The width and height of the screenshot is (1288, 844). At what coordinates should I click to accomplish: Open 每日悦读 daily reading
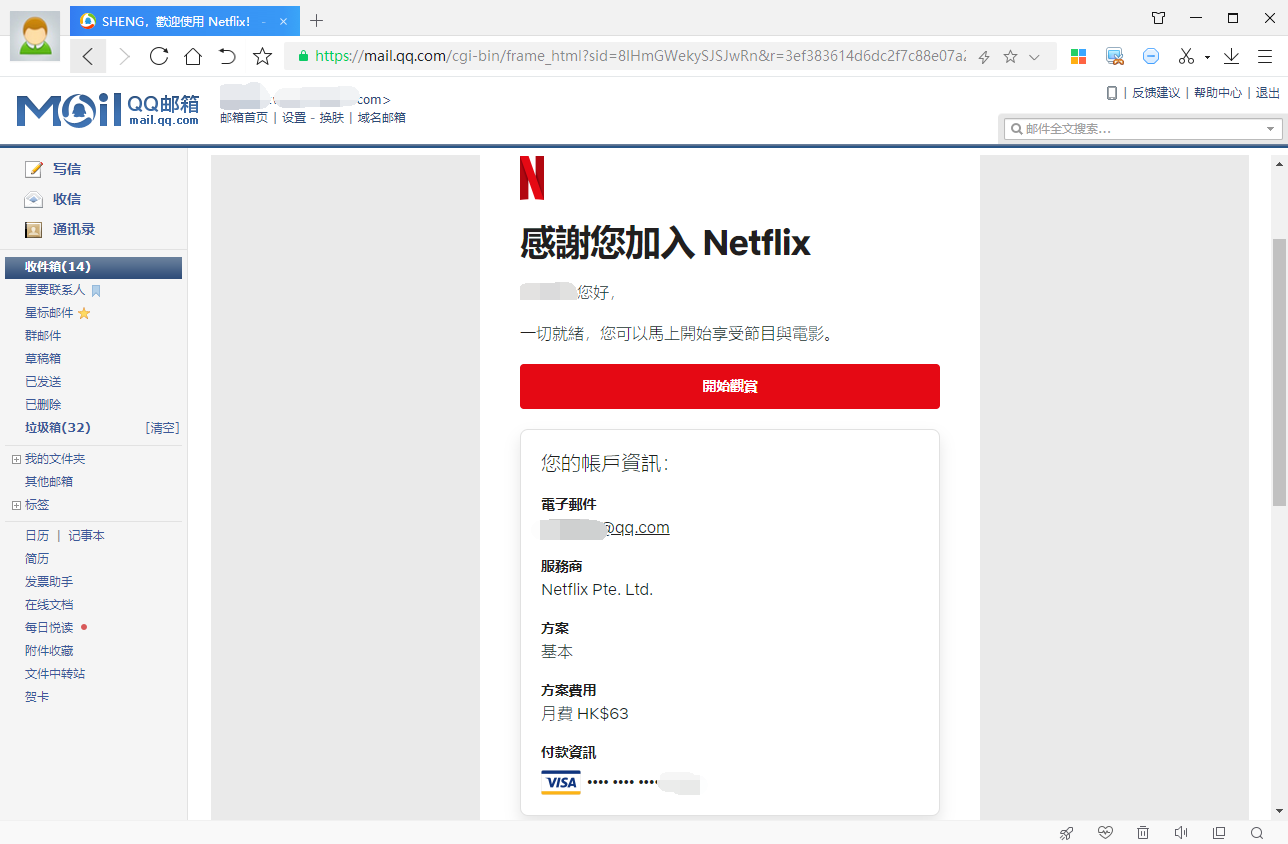tap(49, 628)
